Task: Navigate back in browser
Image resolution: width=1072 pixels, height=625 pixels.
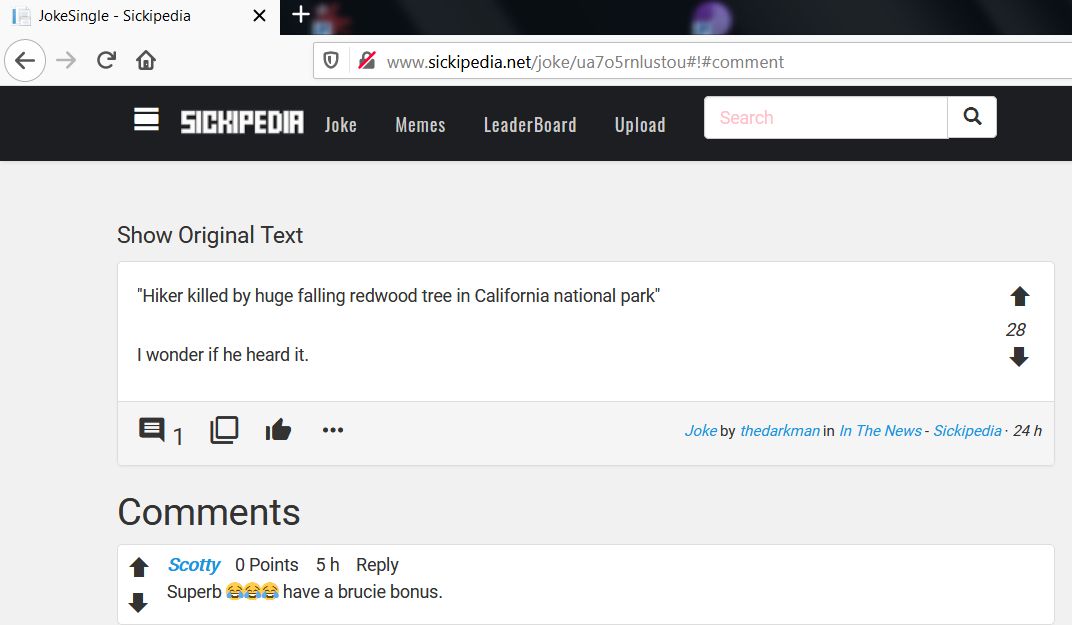Action: click(25, 61)
